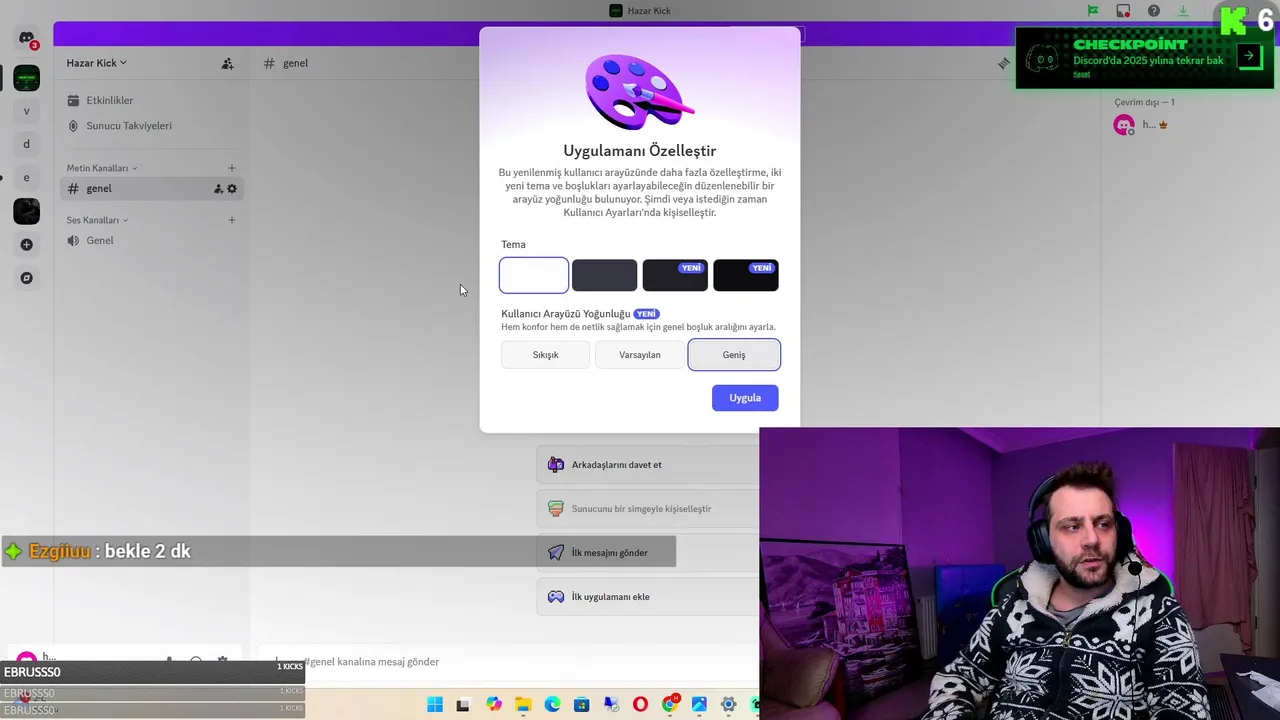Choose the light theme swatch

[x=534, y=275]
